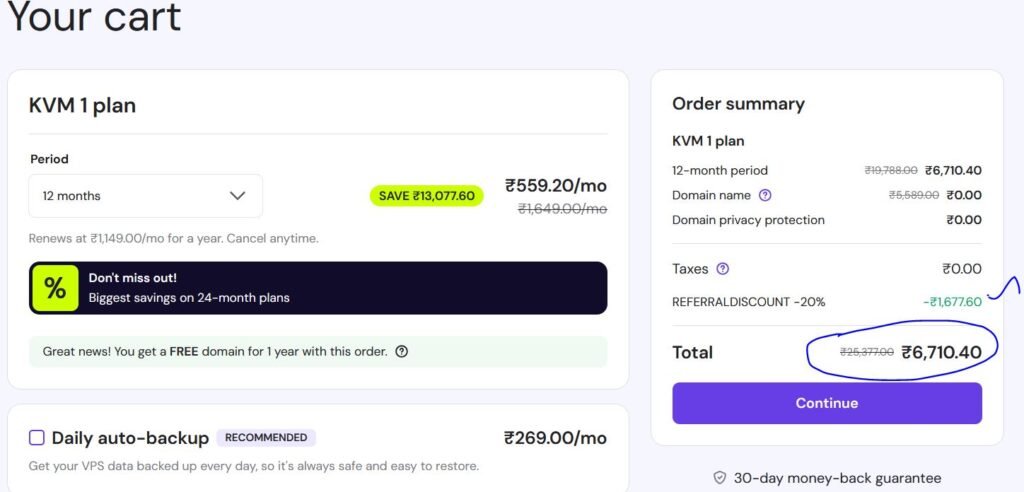Click the ₹559.20/mo plan price
The height and width of the screenshot is (492, 1024).
[x=555, y=185]
